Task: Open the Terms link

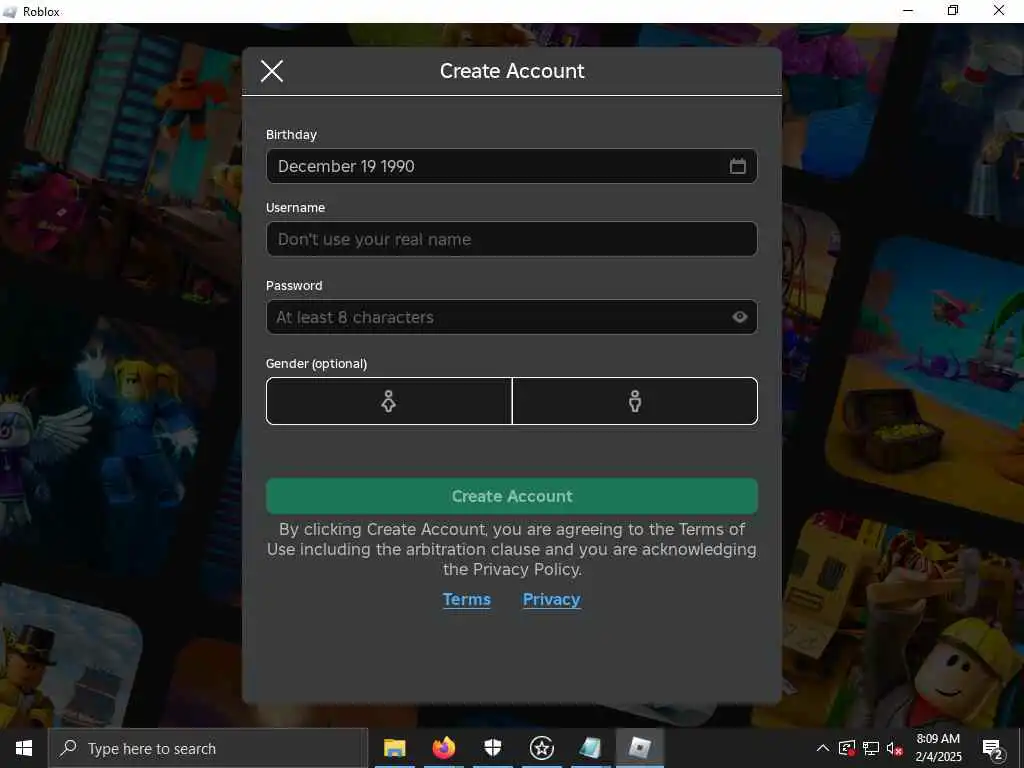Action: (466, 600)
